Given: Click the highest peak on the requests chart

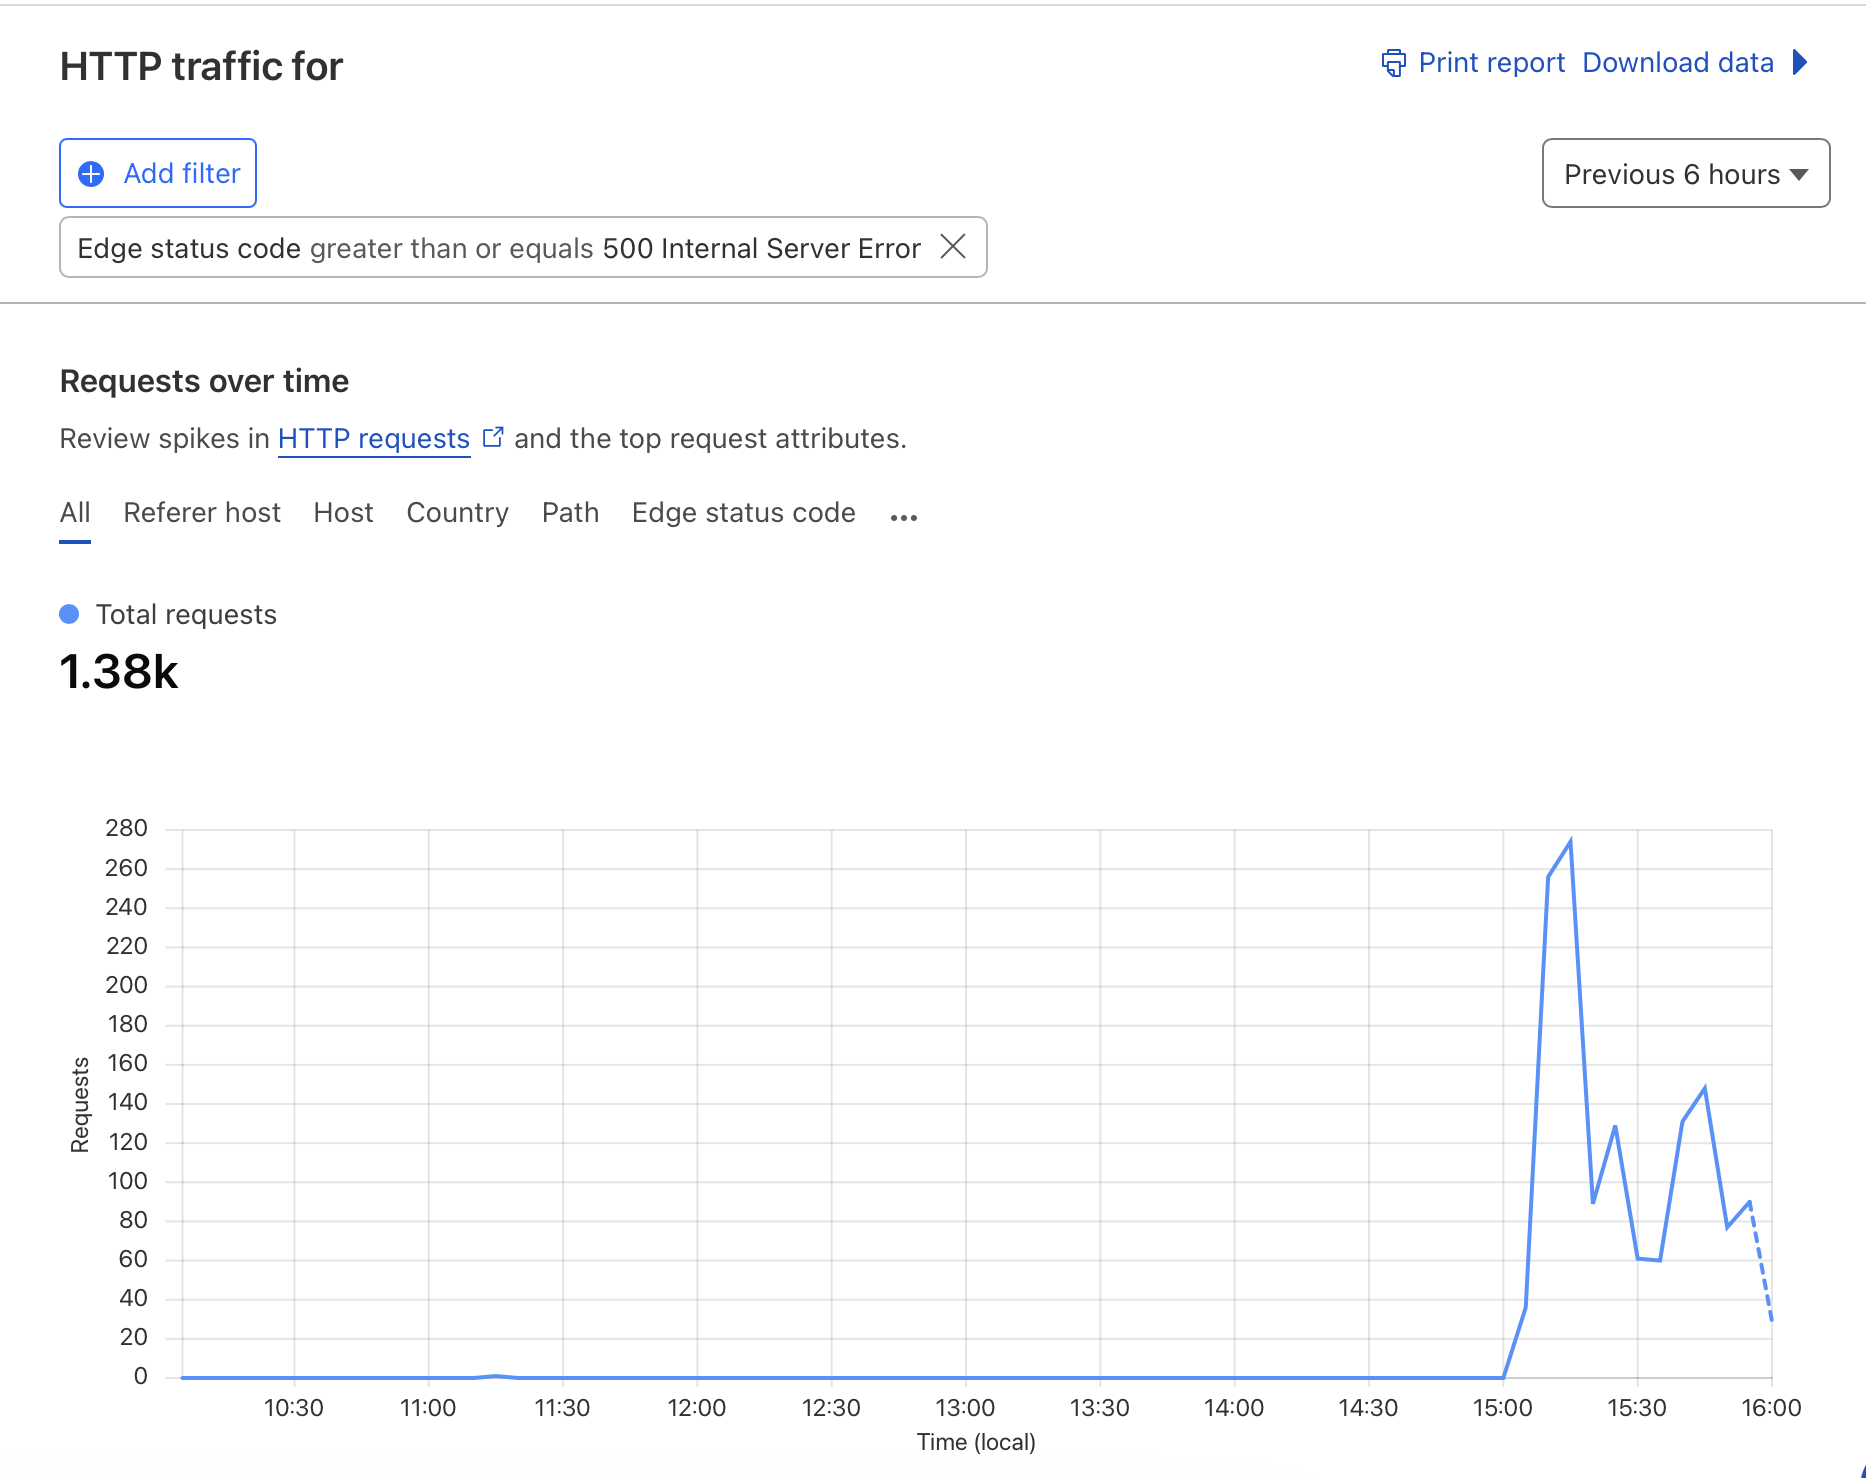Looking at the screenshot, I should (x=1570, y=842).
